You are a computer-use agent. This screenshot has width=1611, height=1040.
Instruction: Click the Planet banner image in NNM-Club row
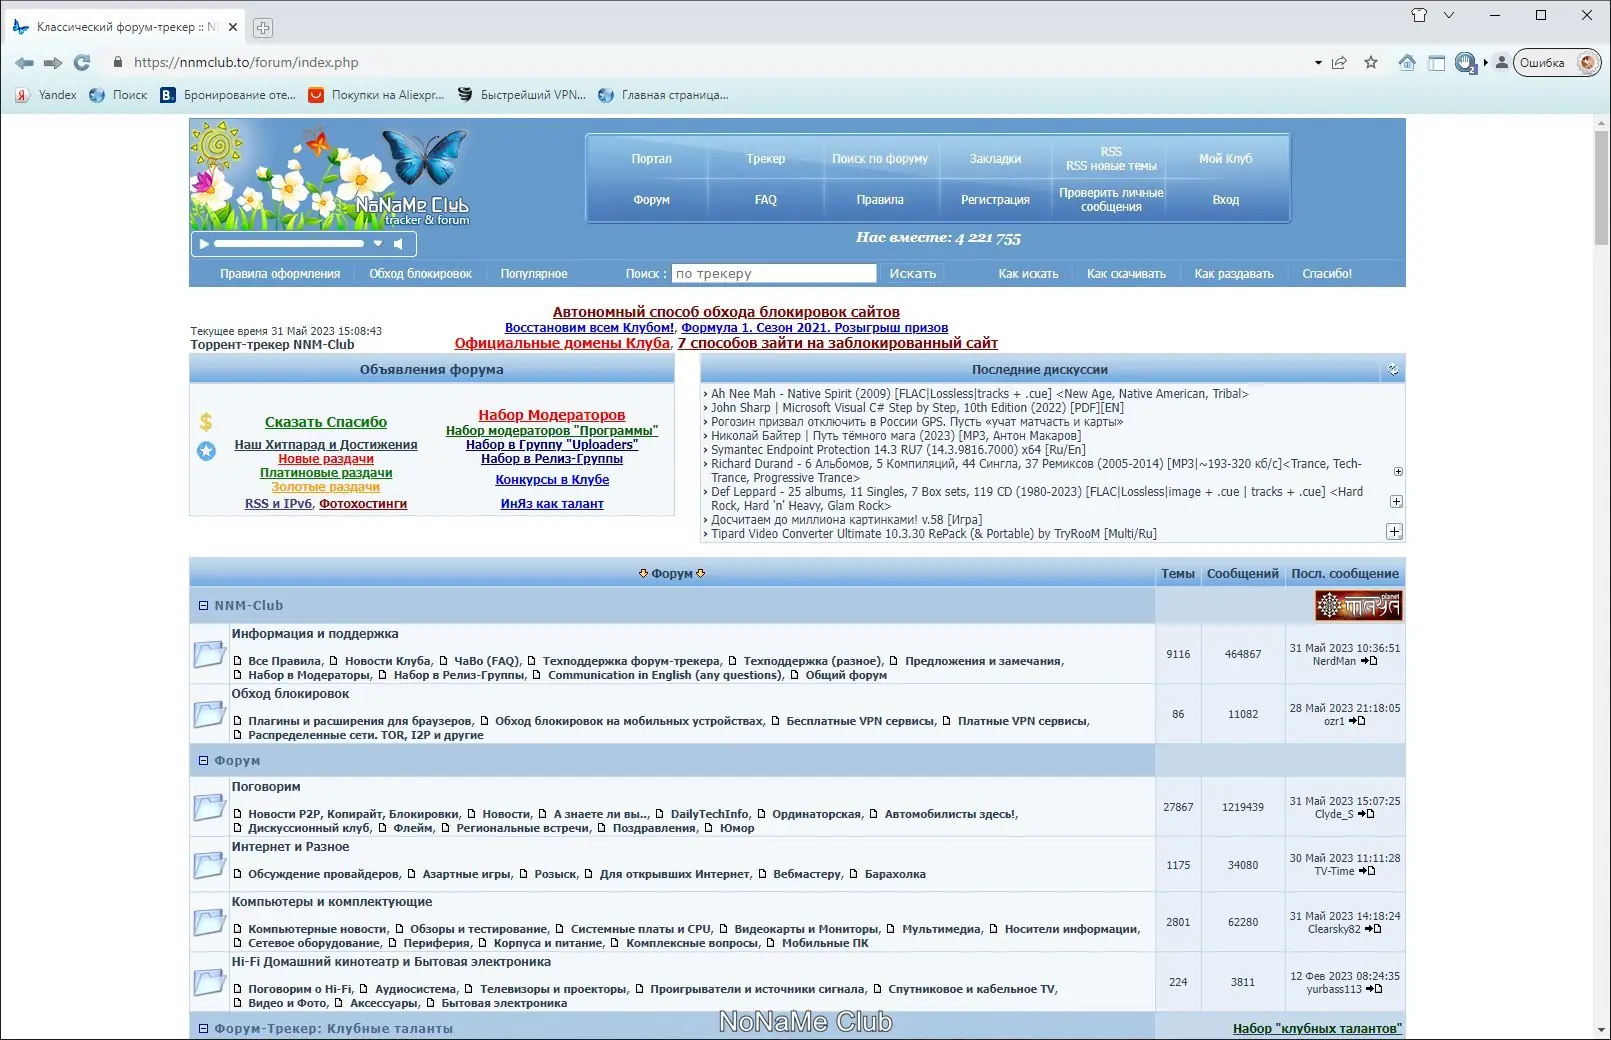coord(1358,605)
